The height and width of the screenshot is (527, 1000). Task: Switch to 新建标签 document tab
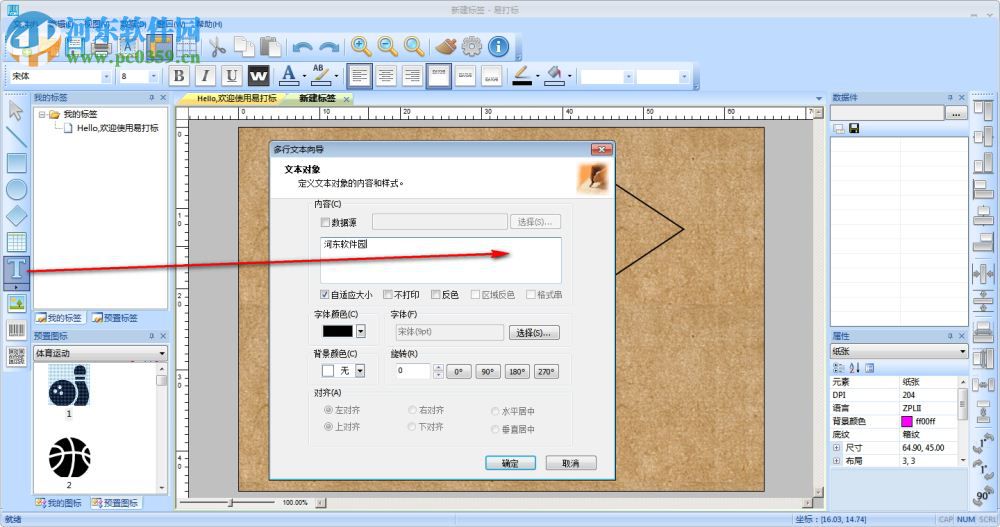coord(318,98)
